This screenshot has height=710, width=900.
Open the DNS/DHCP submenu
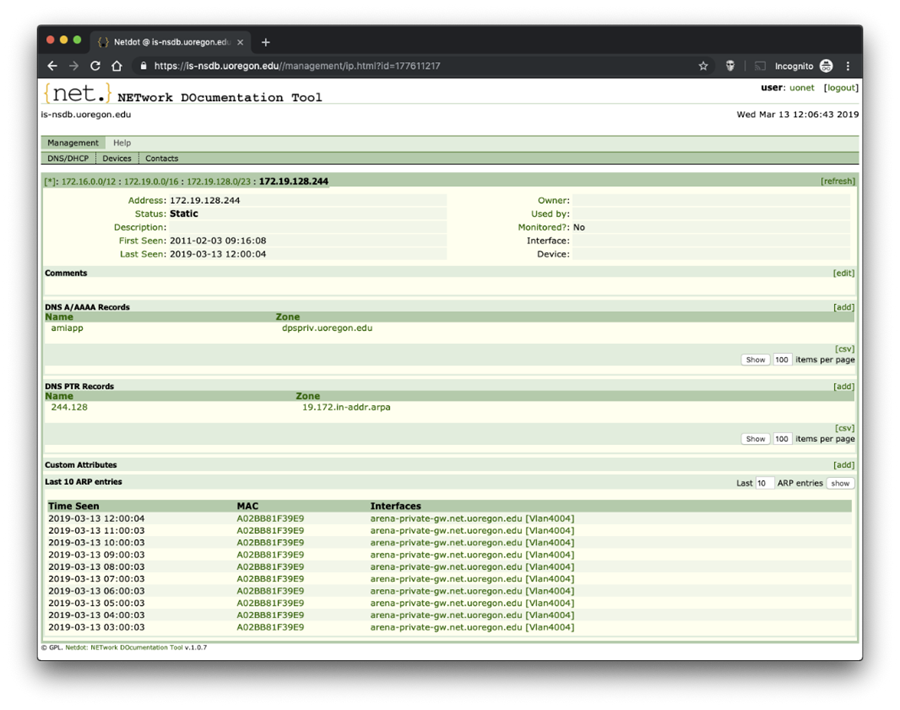(x=68, y=158)
